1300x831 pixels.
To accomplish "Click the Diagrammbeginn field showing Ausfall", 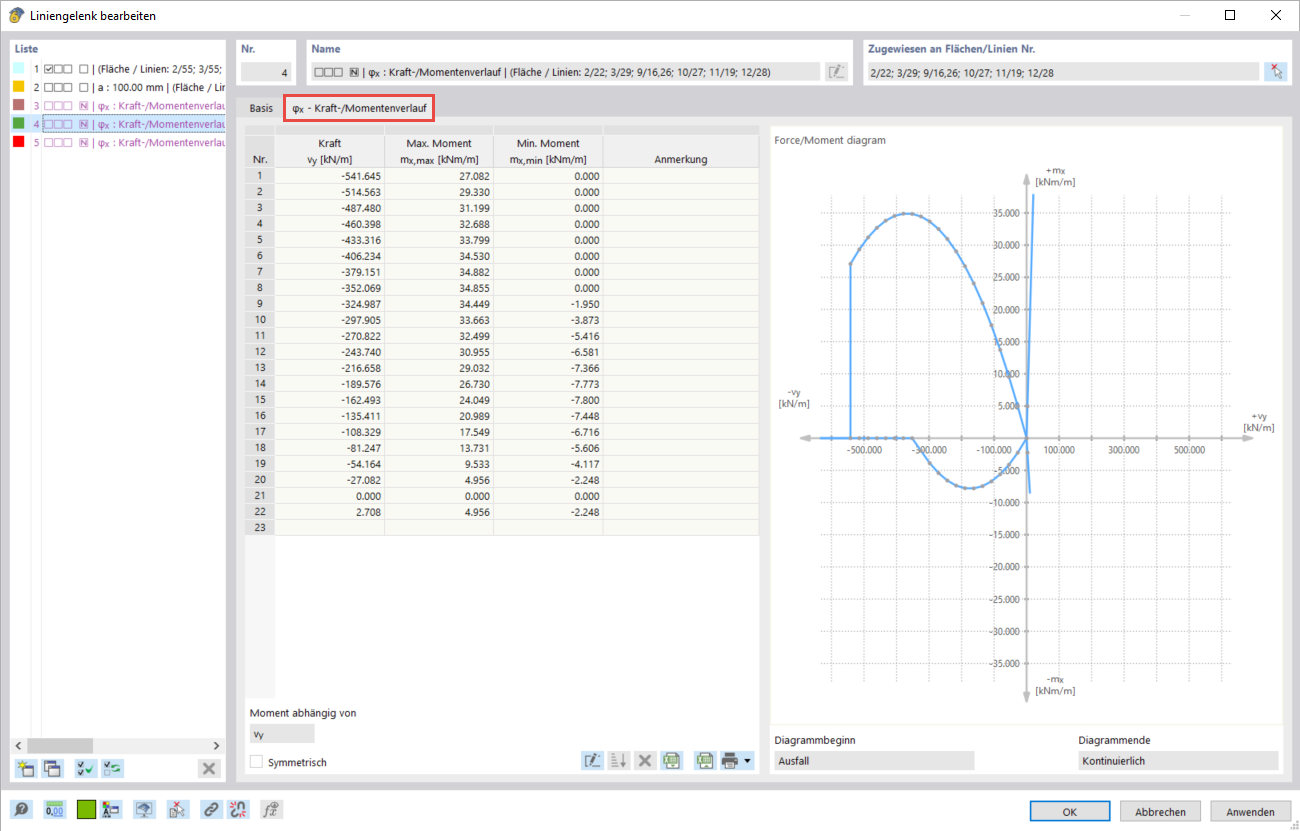I will (x=873, y=761).
